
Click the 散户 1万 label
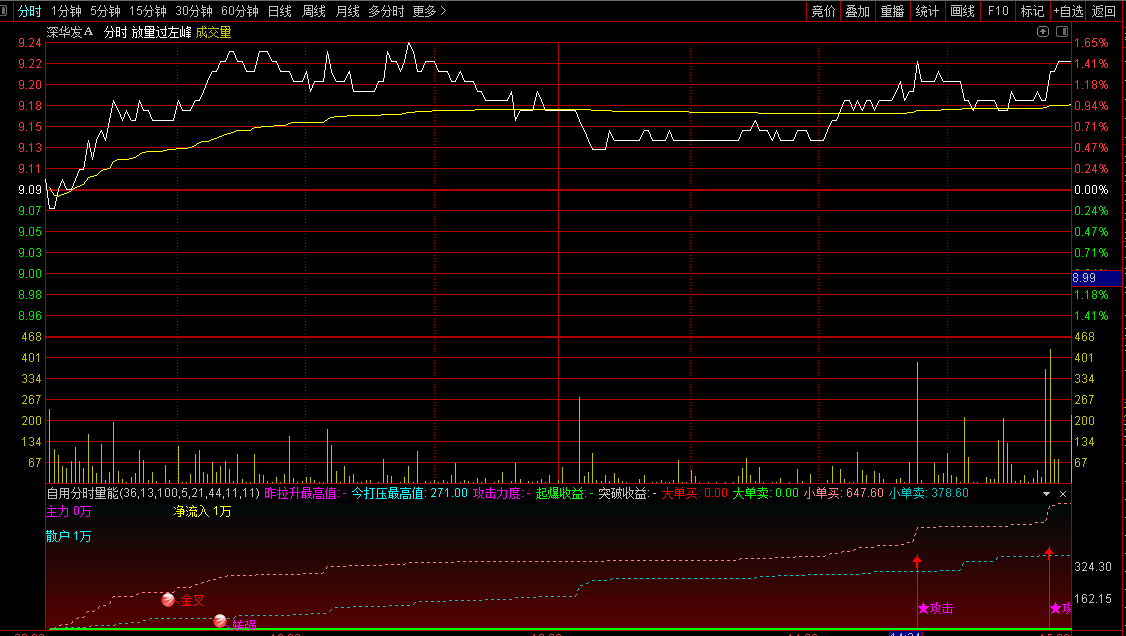click(x=69, y=537)
